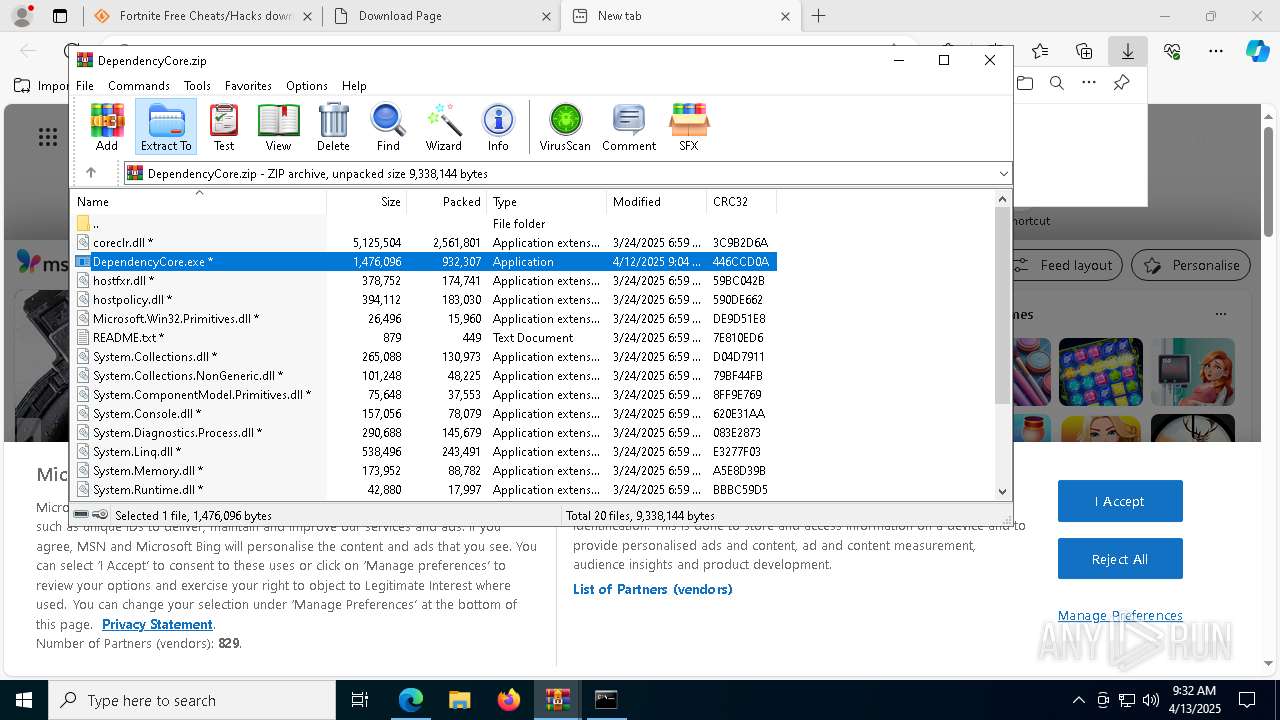1280x720 pixels.
Task: Select System.Collections.dll row
Action: 425,357
